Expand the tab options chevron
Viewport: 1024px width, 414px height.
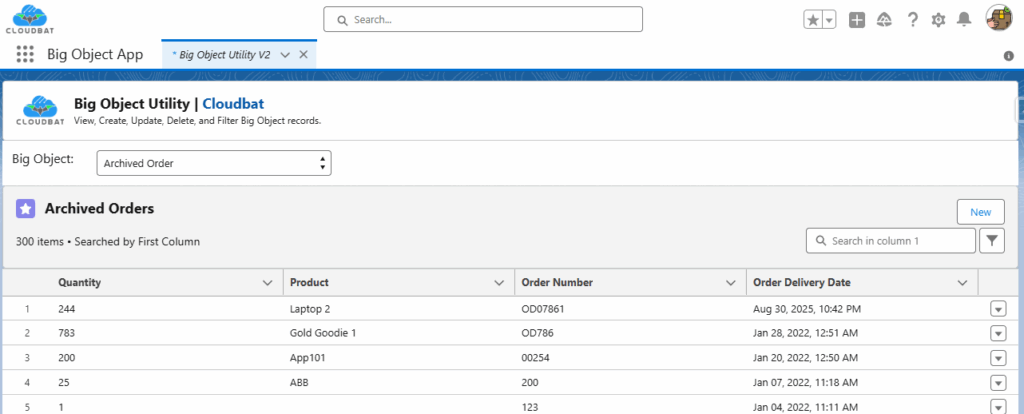285,55
